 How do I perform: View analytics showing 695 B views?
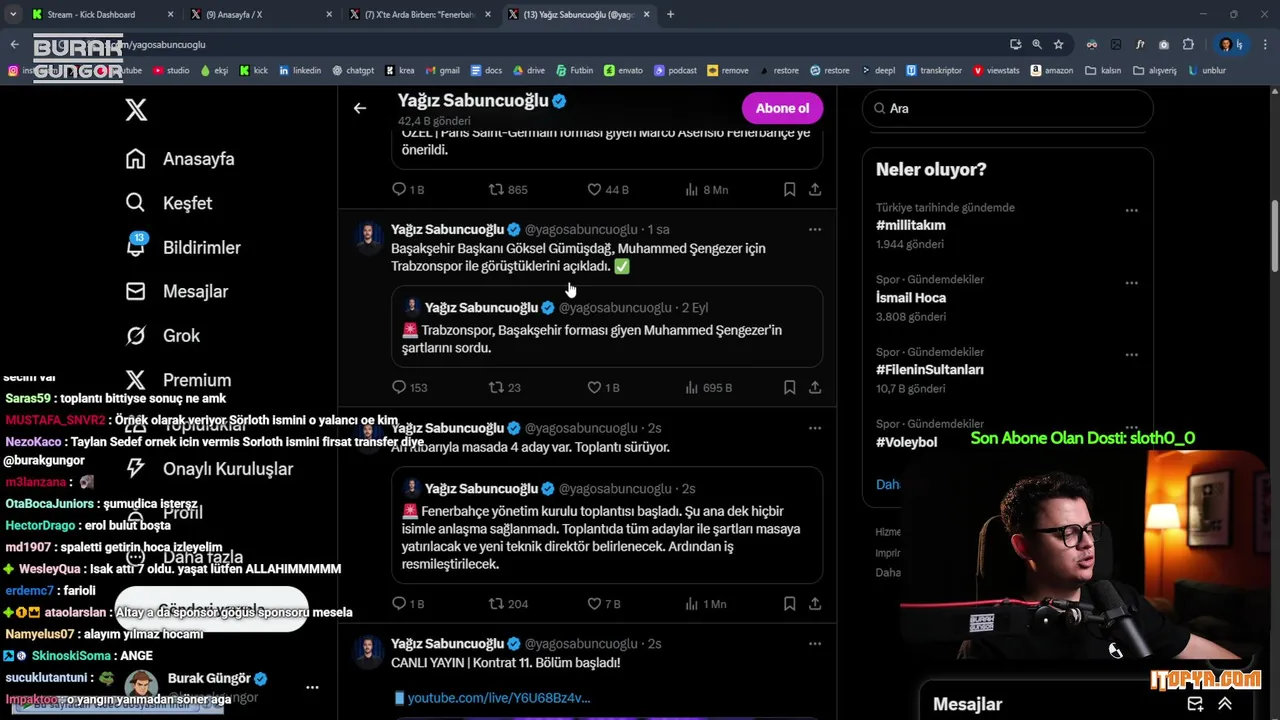[708, 387]
